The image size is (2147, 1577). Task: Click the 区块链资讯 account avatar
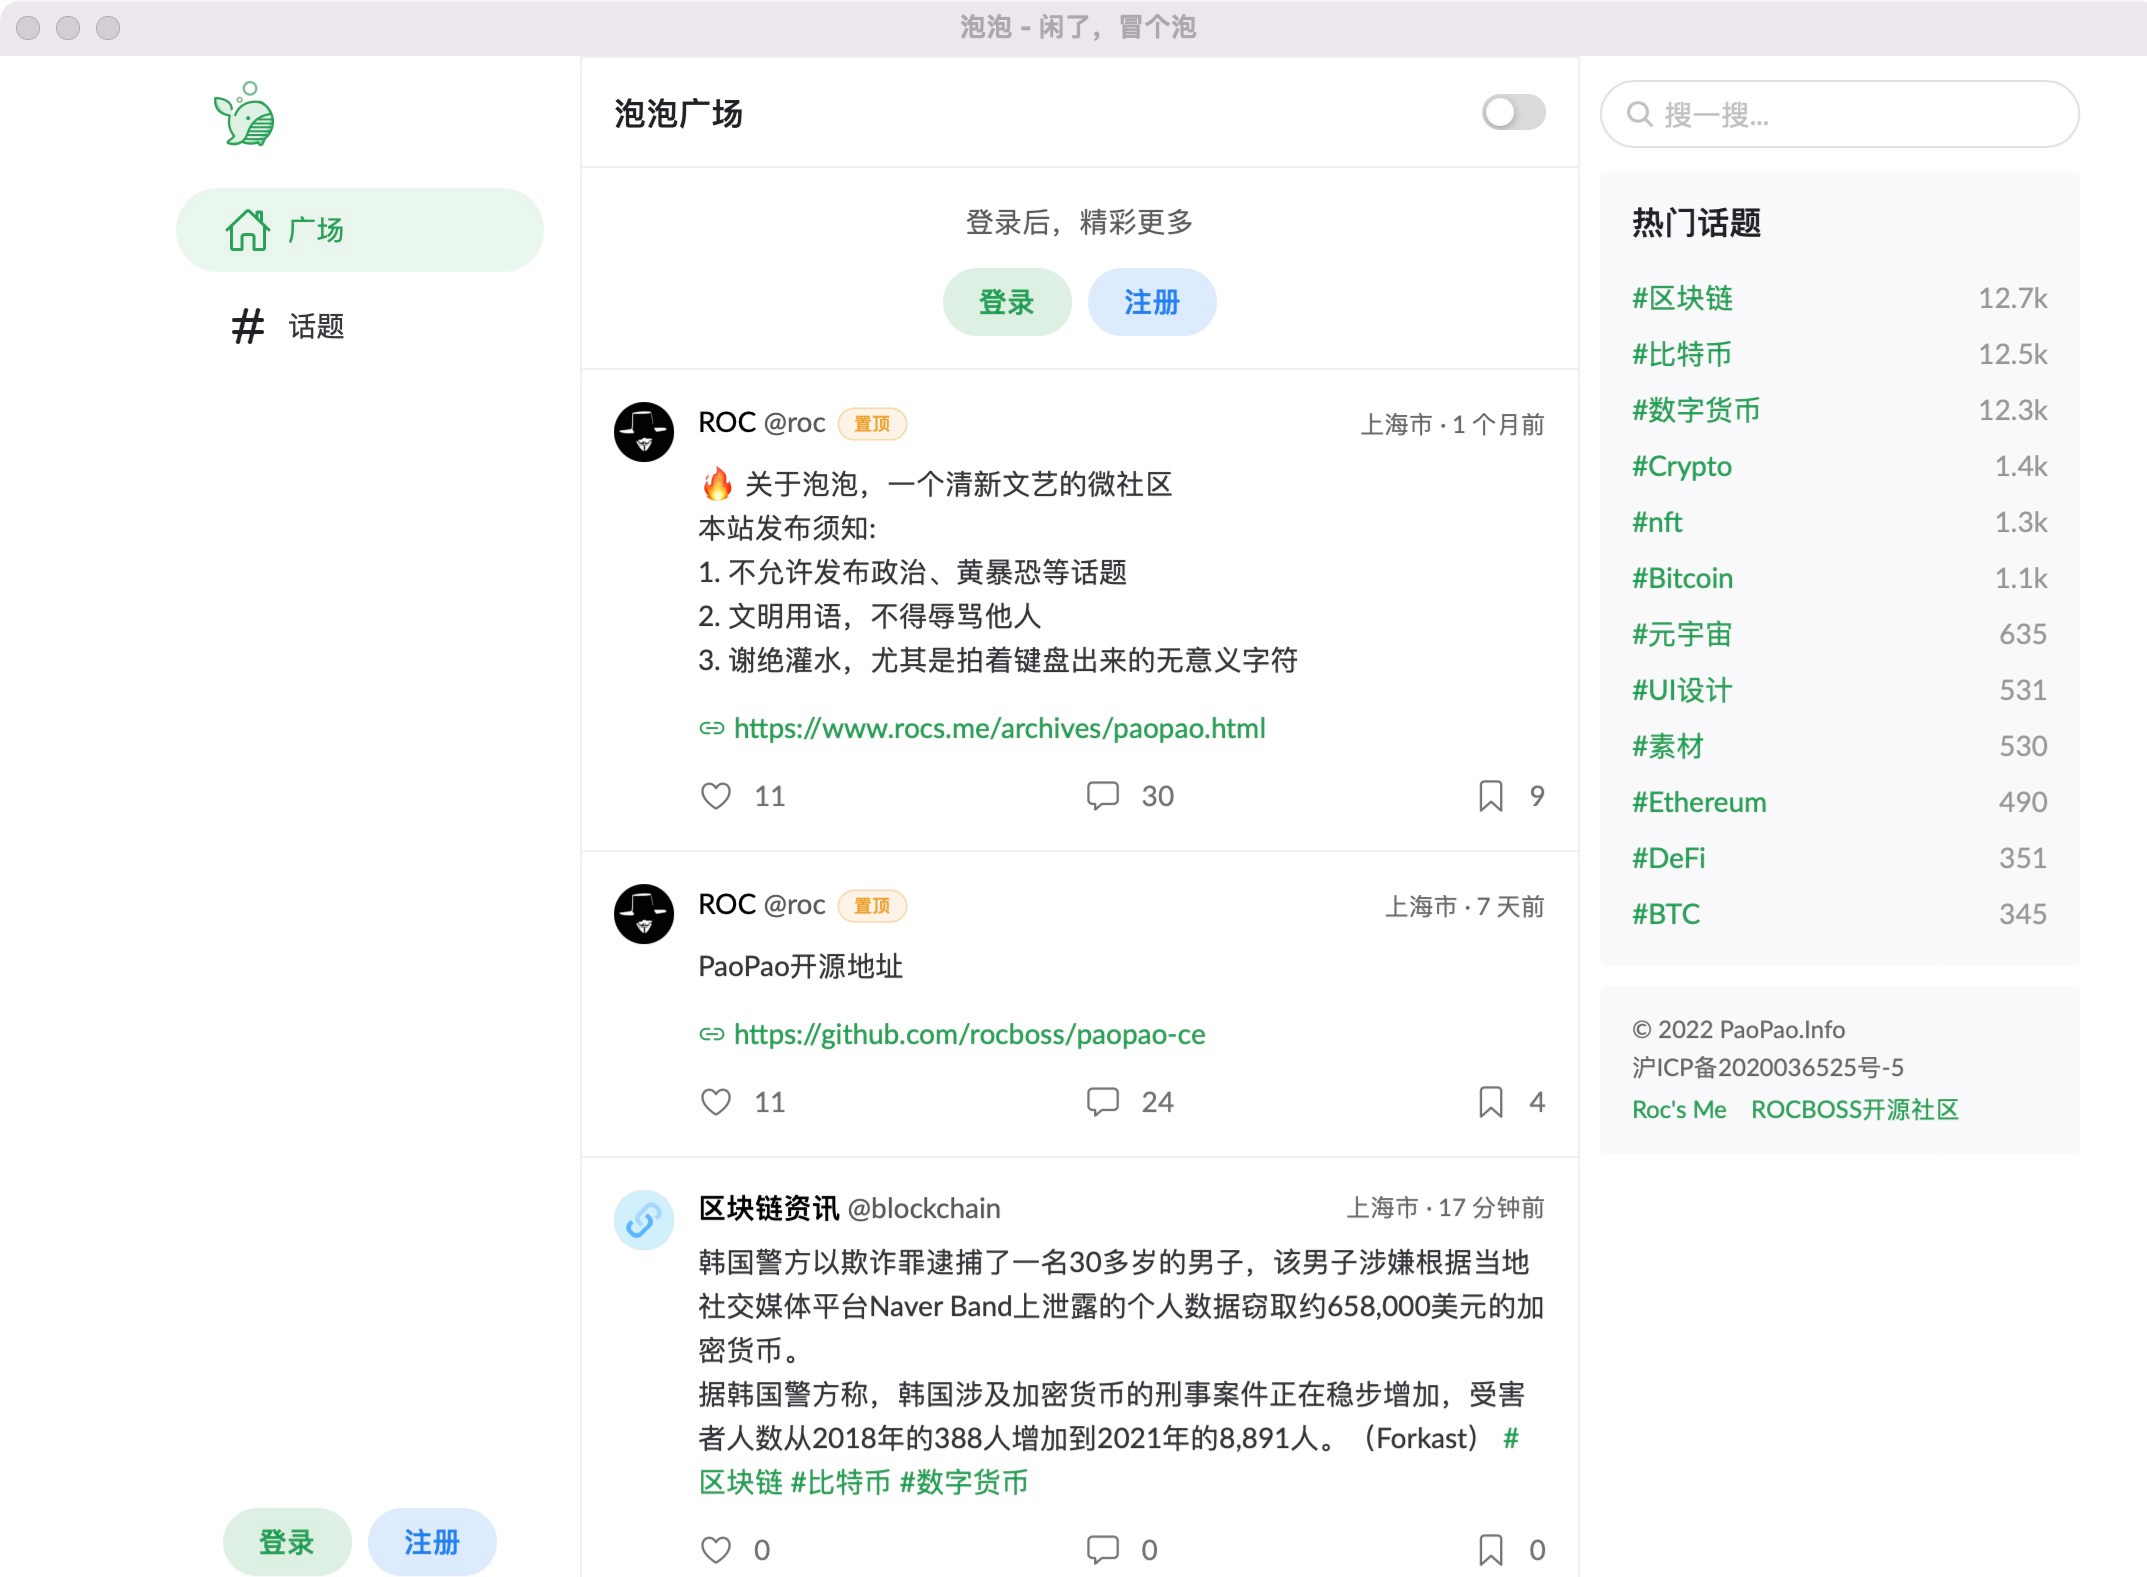coord(643,1220)
